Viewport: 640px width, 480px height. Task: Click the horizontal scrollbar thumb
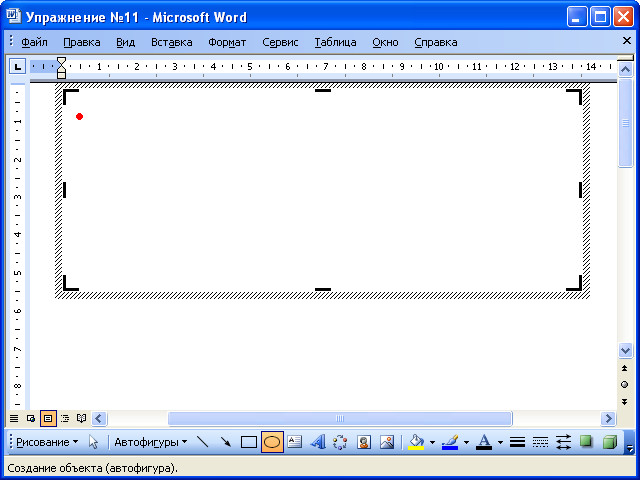[x=340, y=418]
